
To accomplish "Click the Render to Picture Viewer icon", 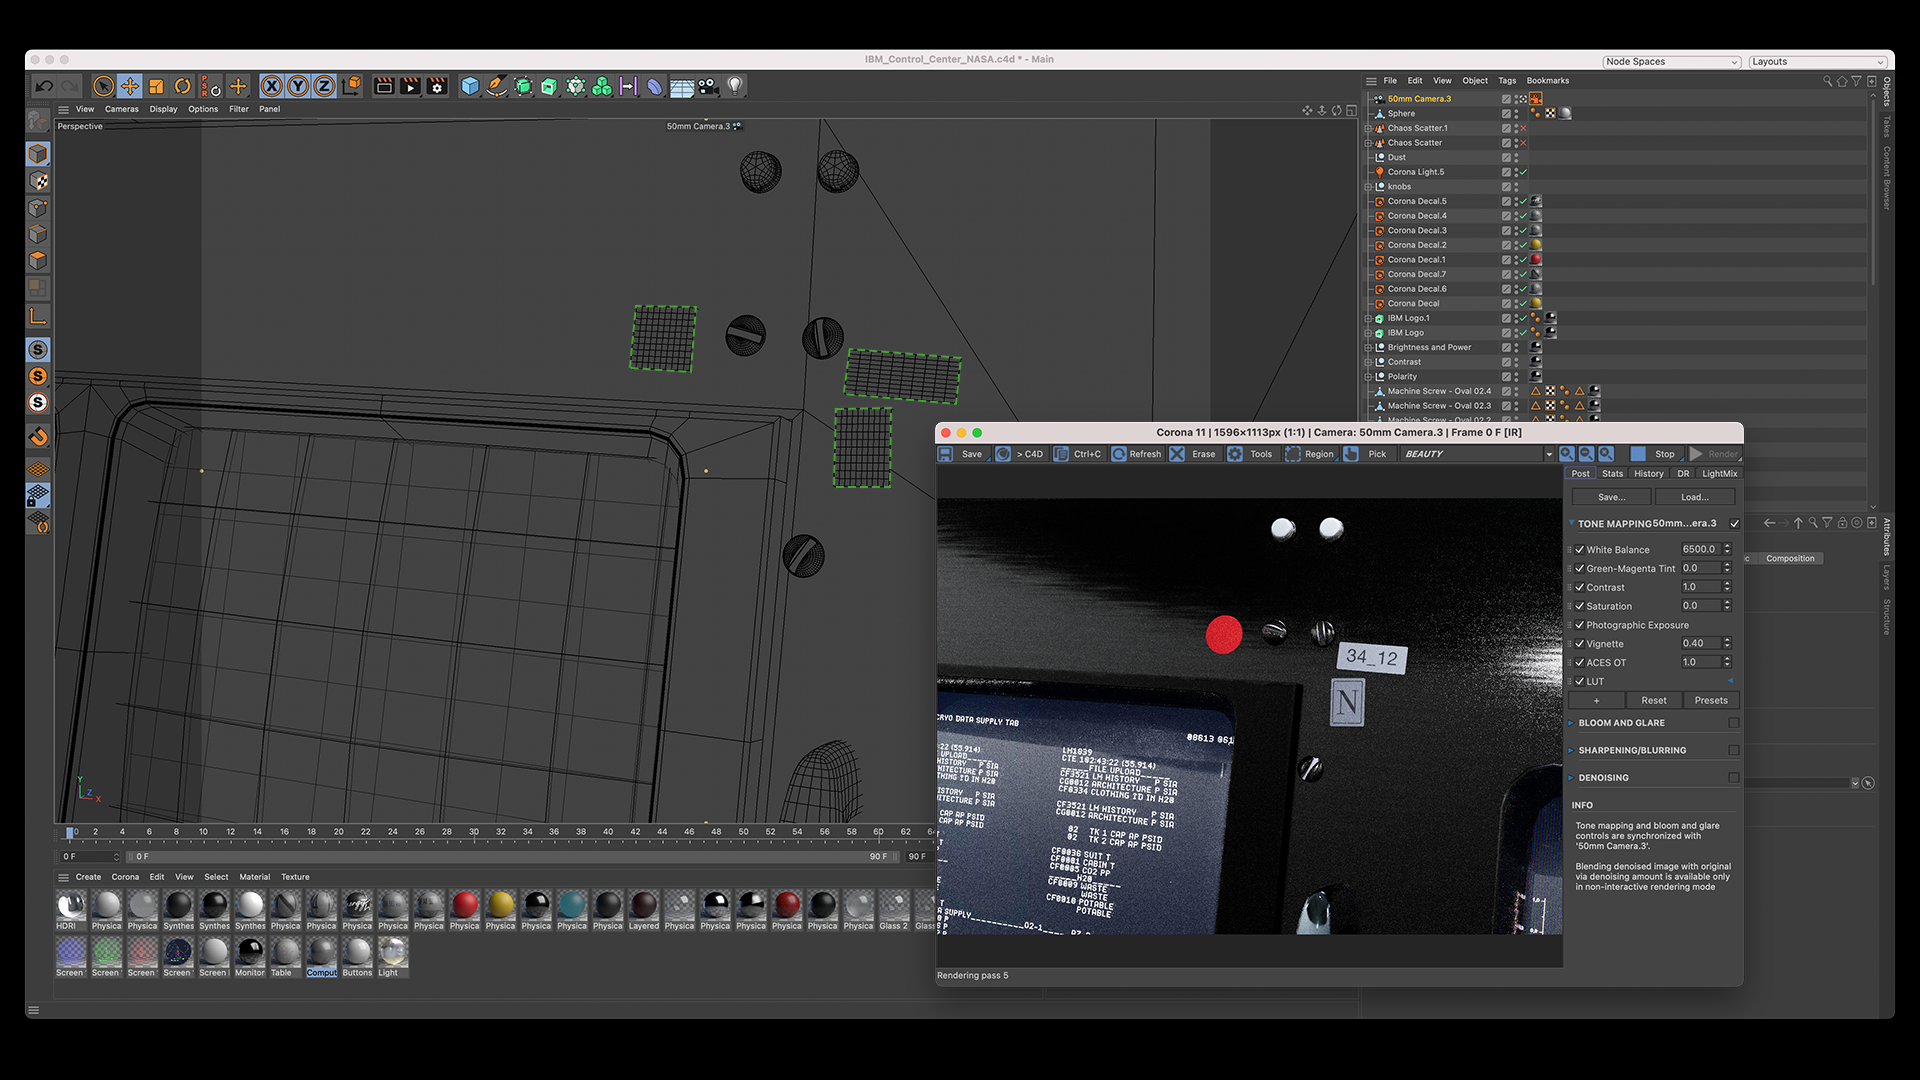I will tap(410, 86).
